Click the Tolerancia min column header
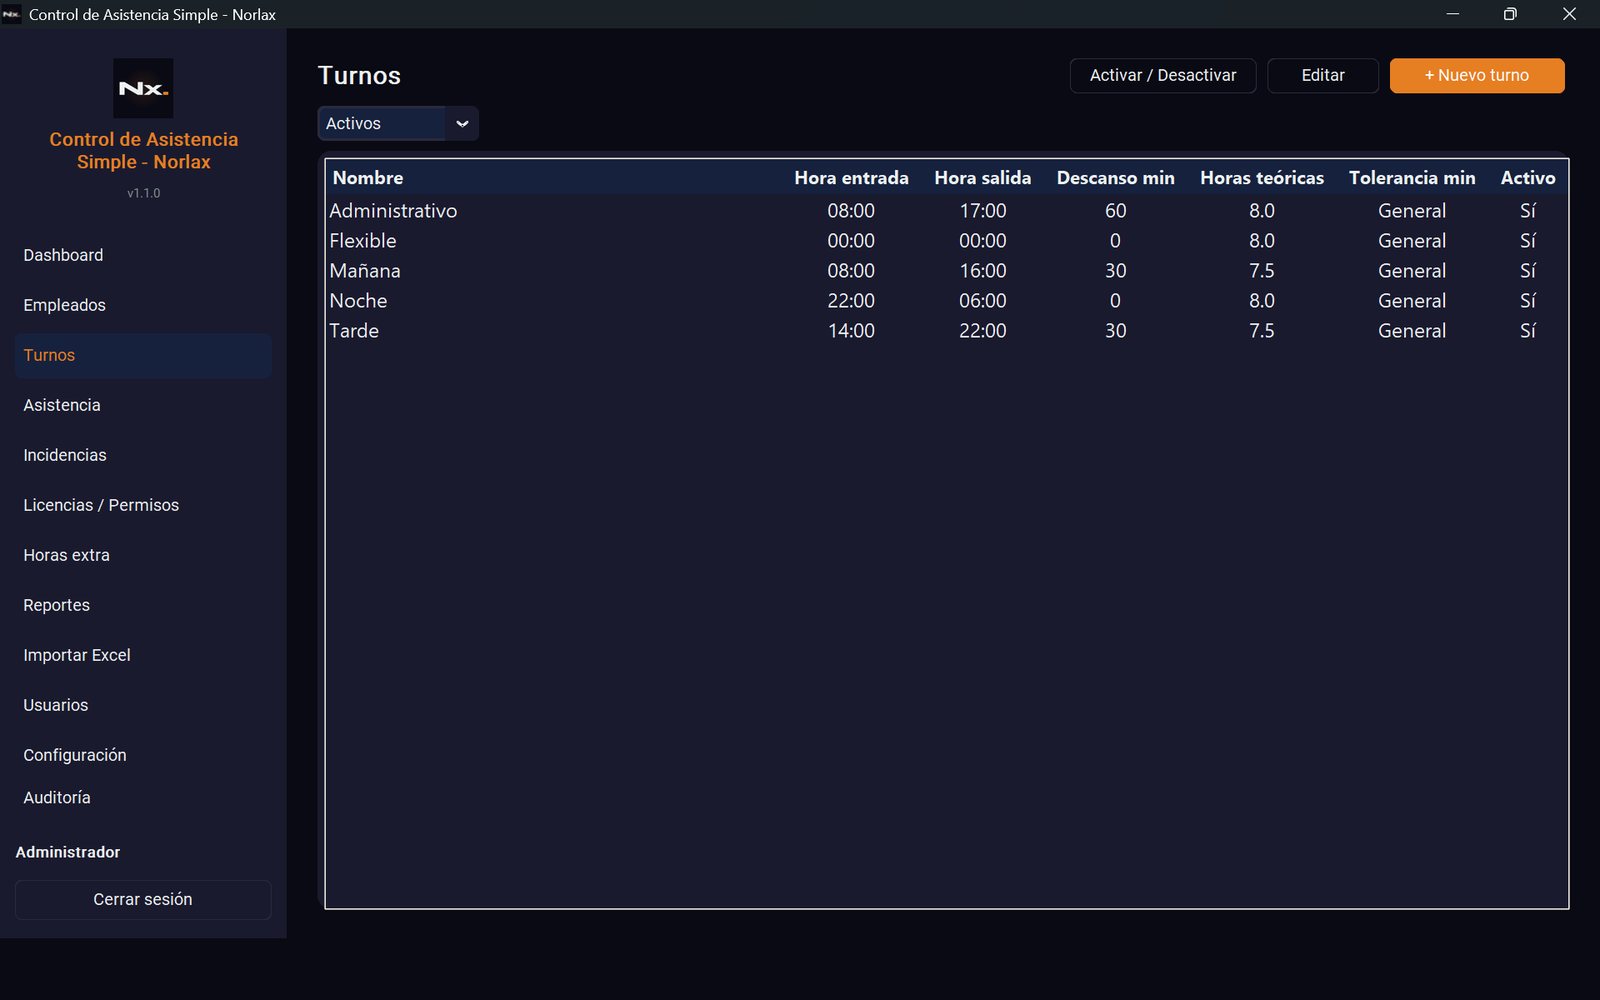 [1412, 177]
